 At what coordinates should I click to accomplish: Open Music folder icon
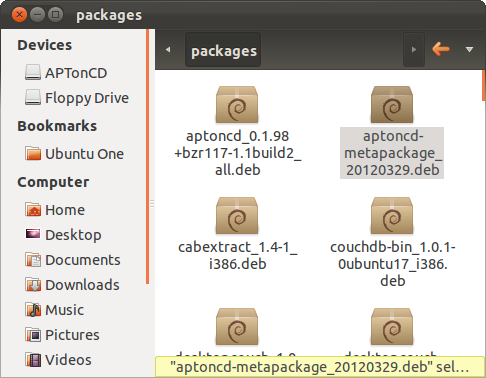33,309
